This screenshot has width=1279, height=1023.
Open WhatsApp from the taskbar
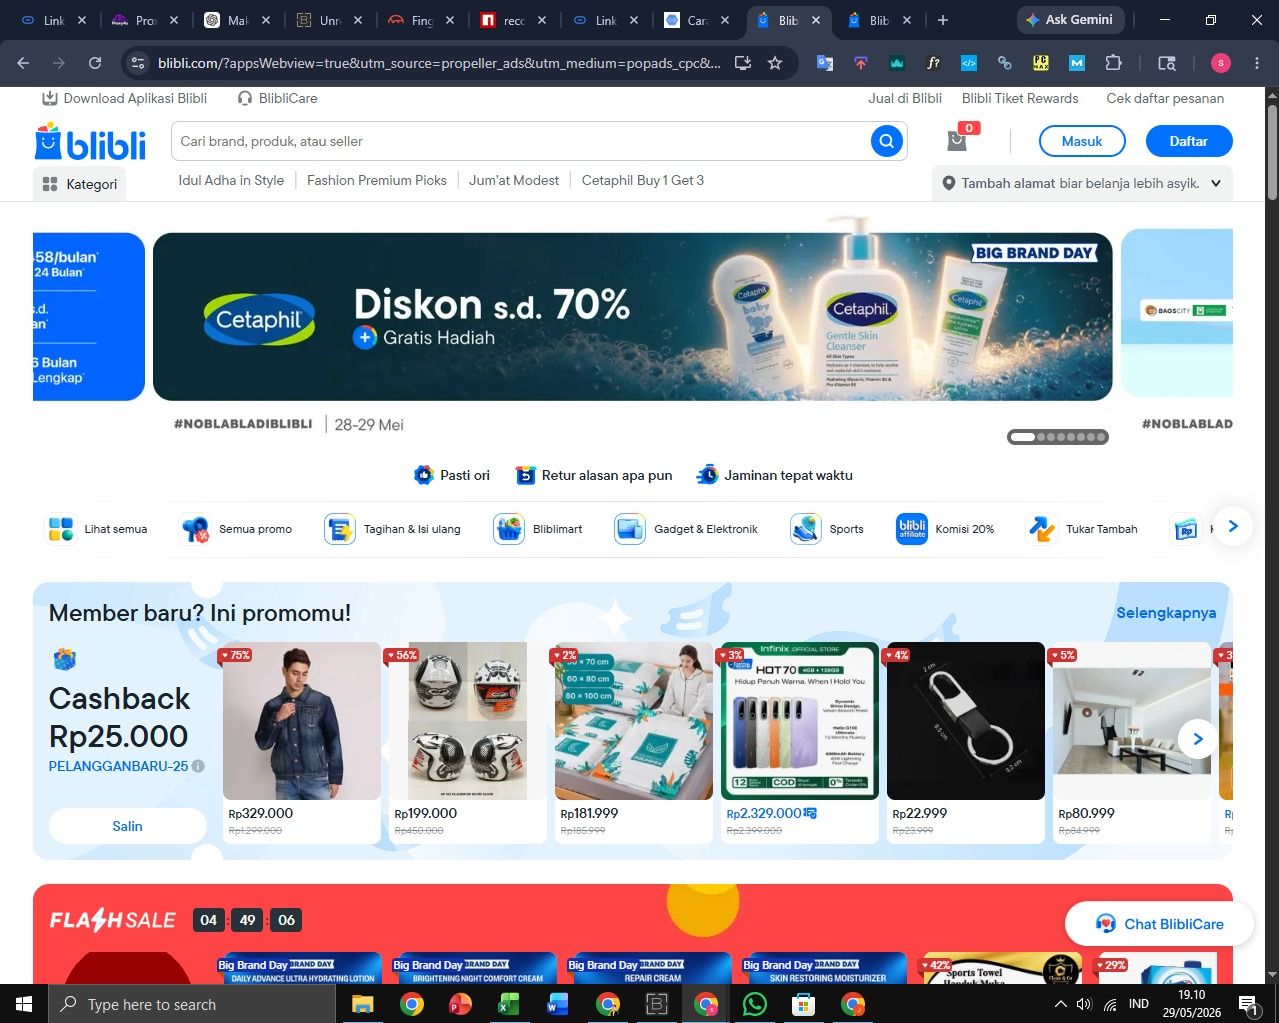pos(755,1004)
